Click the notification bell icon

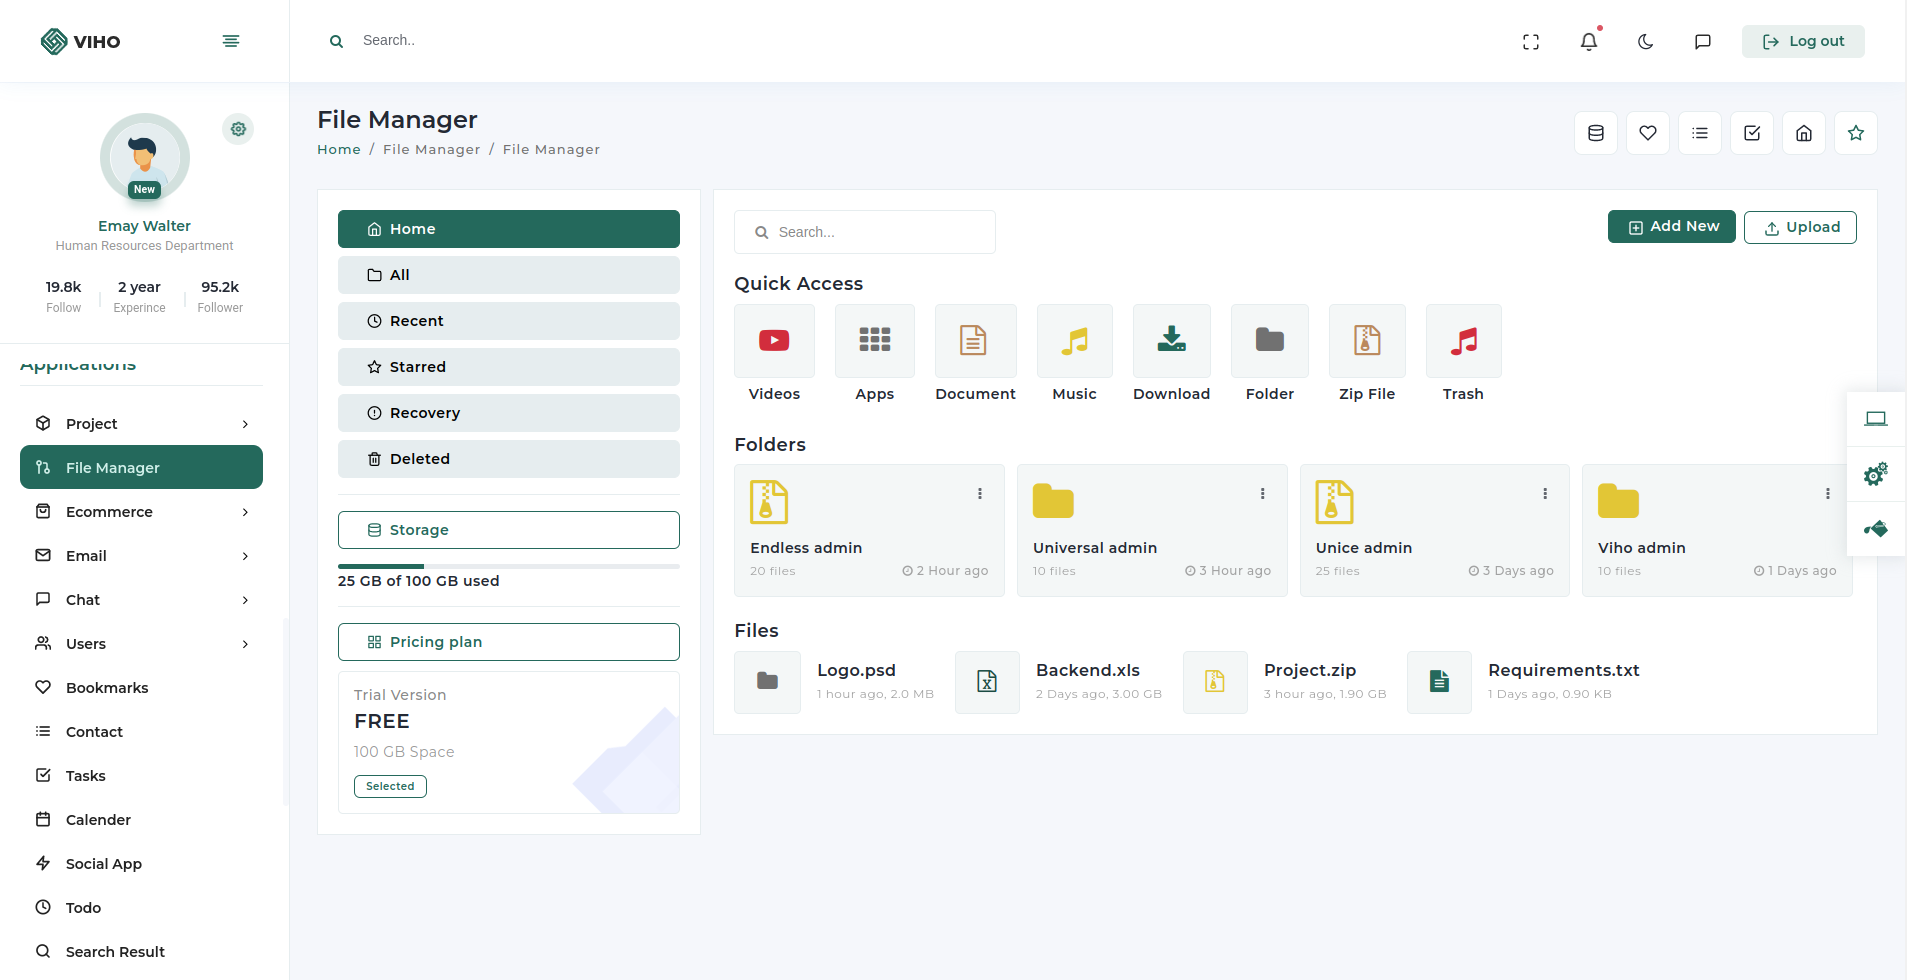pyautogui.click(x=1588, y=42)
